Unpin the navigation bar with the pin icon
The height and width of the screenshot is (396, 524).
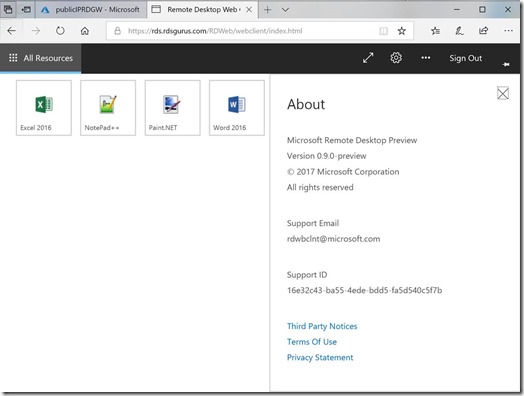pos(506,64)
